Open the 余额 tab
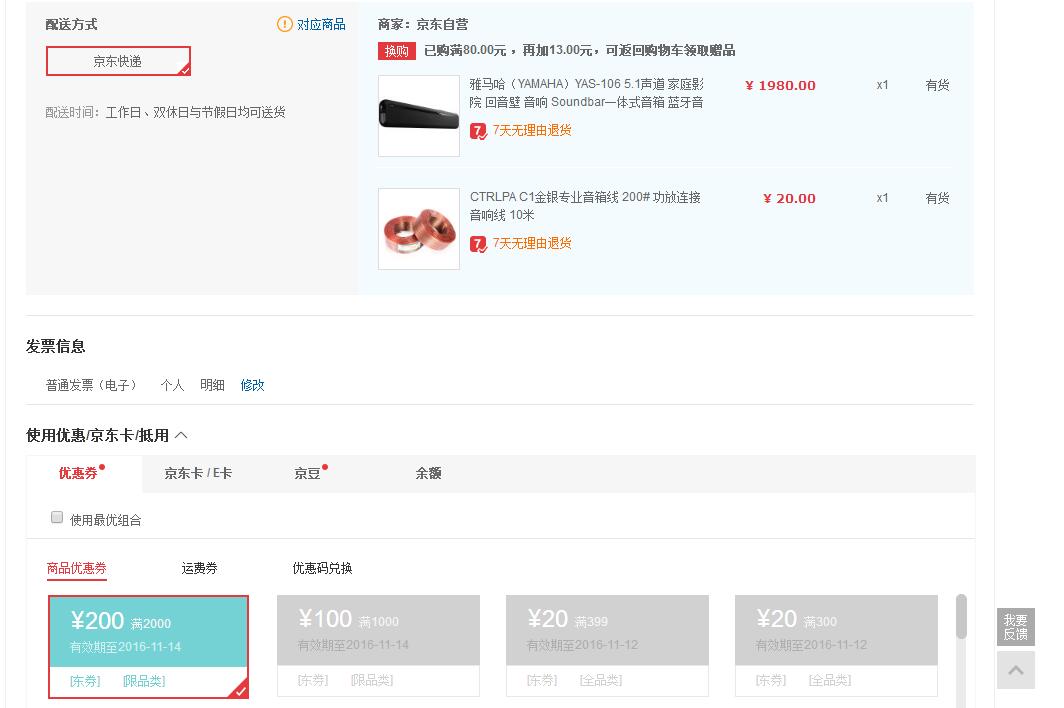Viewport: 1064px width, 708px height. pyautogui.click(x=428, y=473)
